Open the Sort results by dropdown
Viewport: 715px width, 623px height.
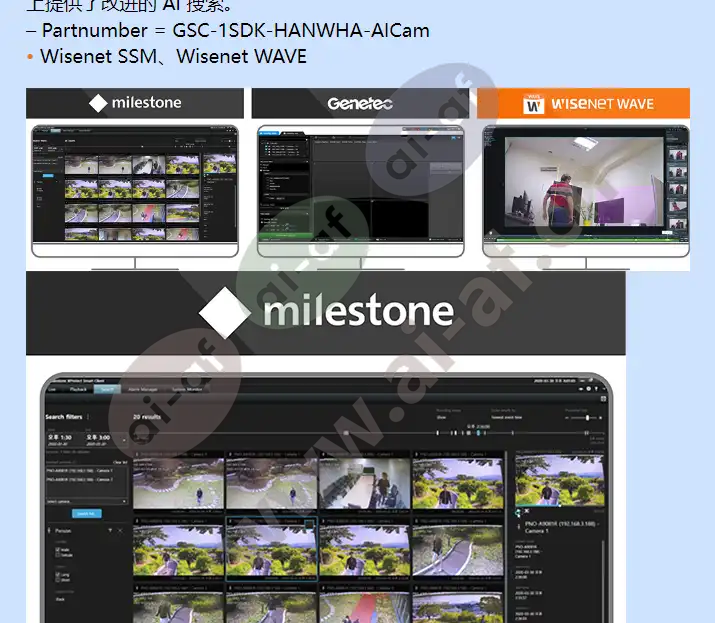click(507, 417)
